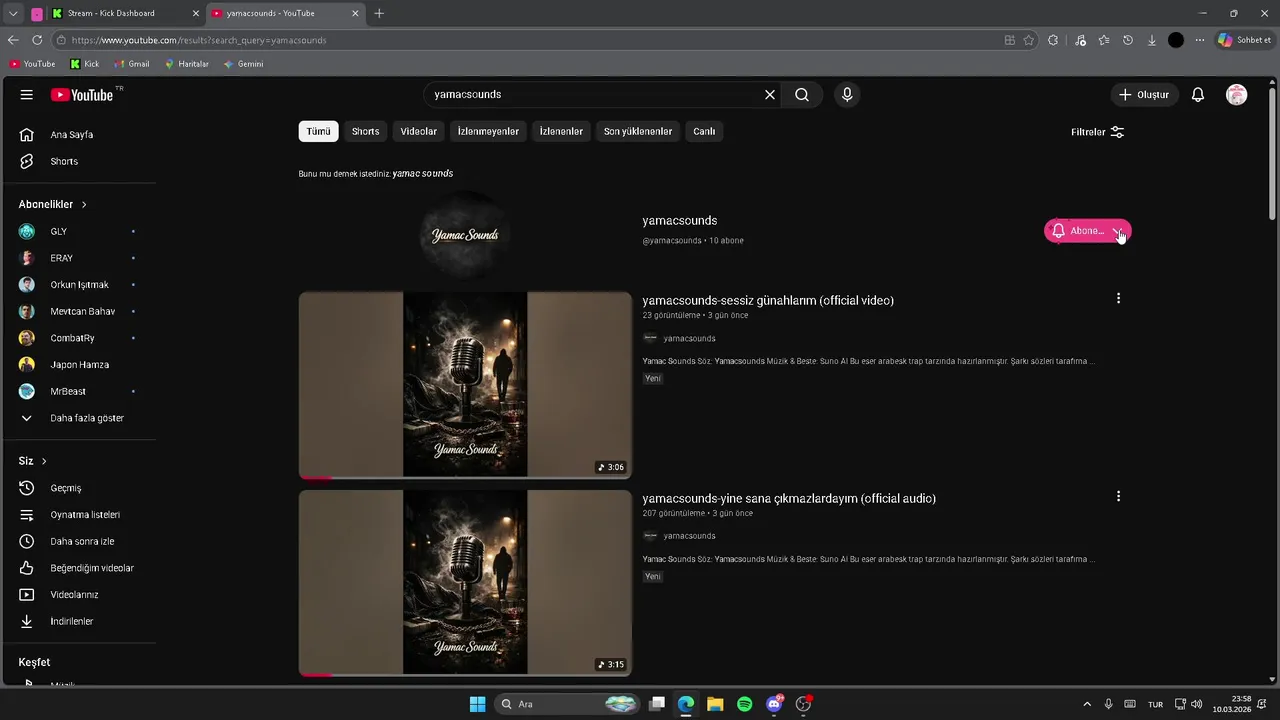
Task: Click the Windows taskbar search box
Action: point(567,704)
